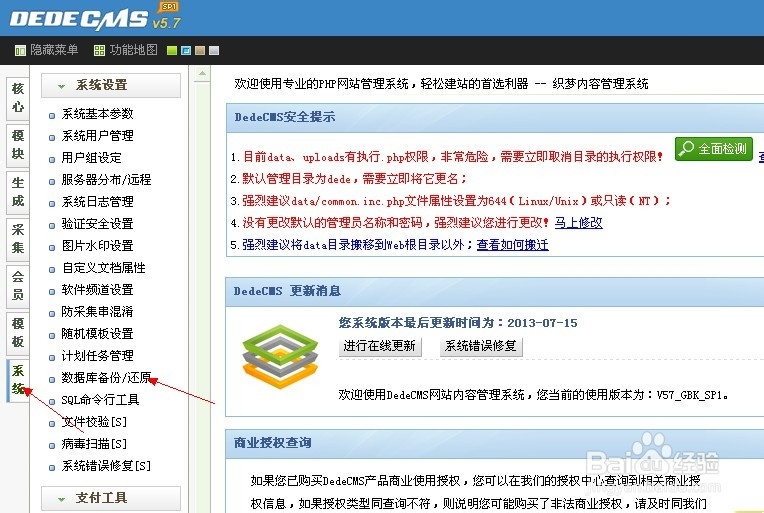Viewport: 764px width, 513px height.
Task: Click the DedeCMS 更新消息 panel header
Action: 495,292
